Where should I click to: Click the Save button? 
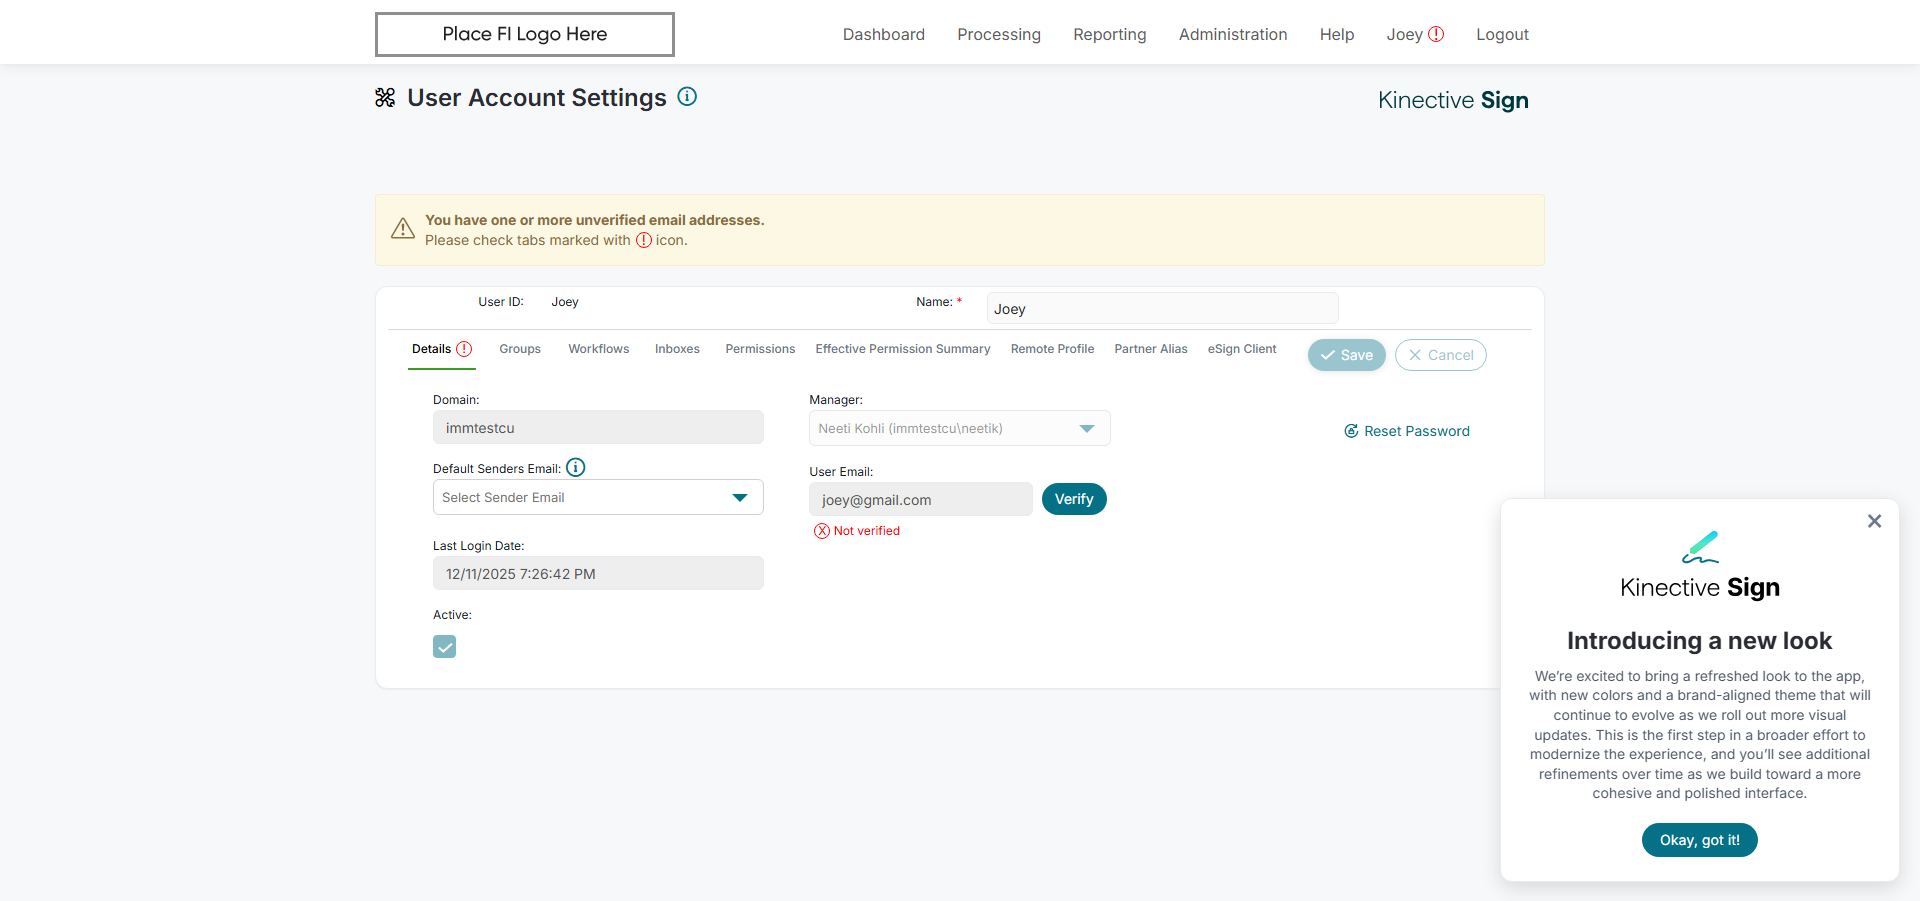pos(1347,355)
